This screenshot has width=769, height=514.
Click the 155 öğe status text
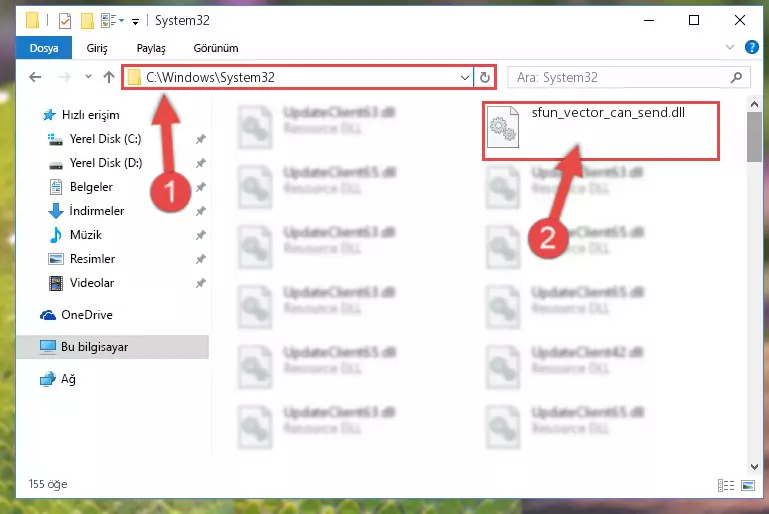point(48,484)
